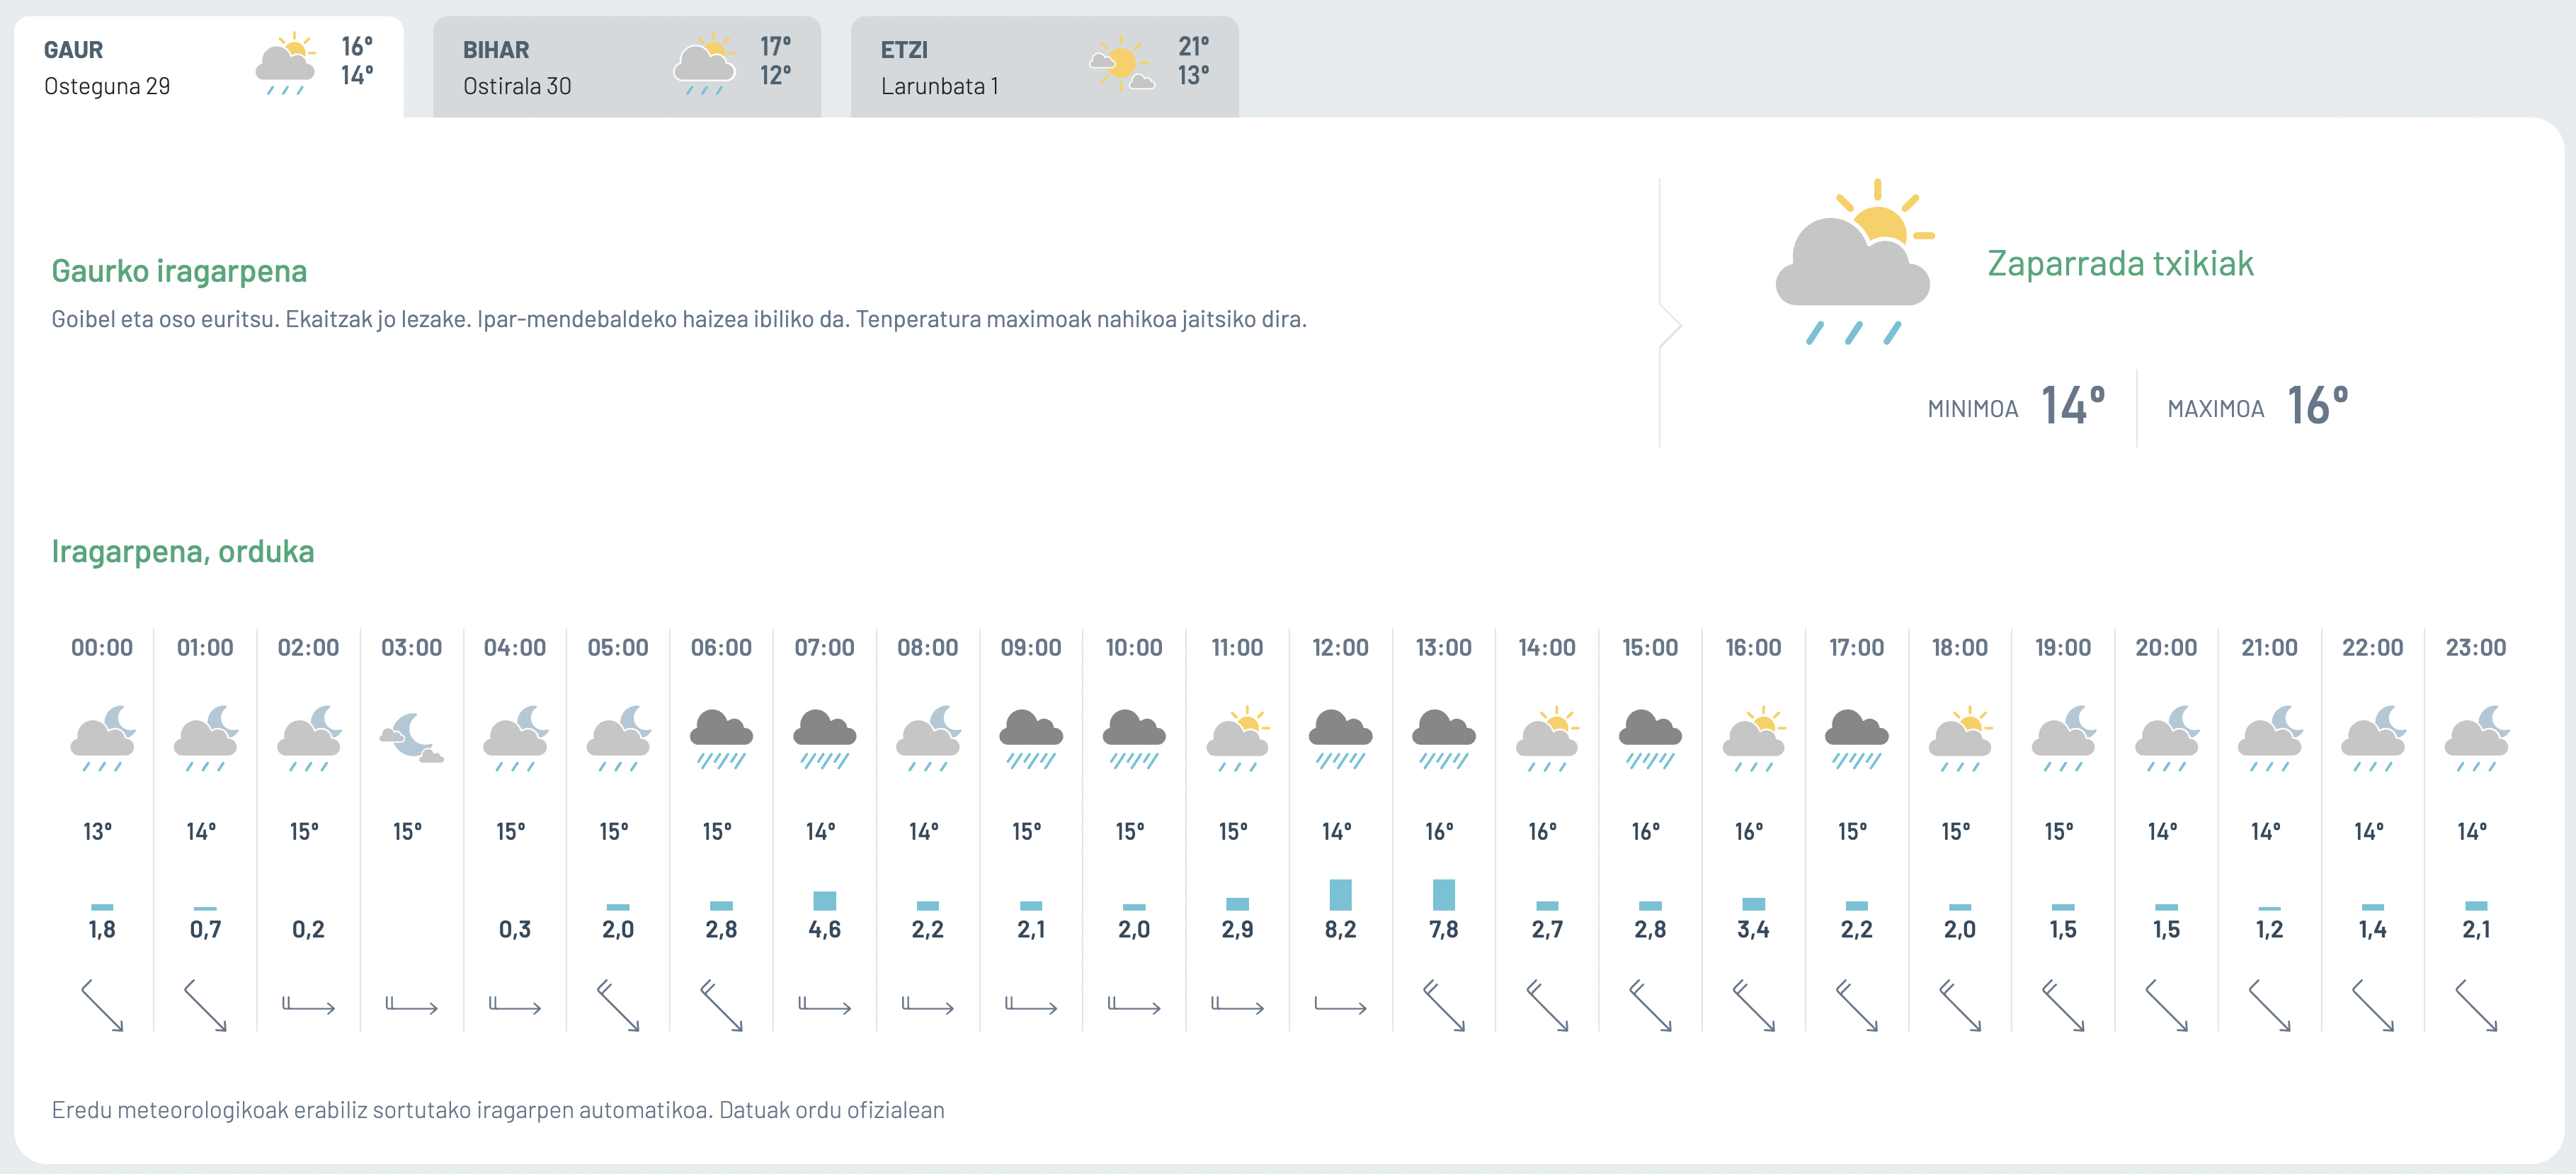2576x1174 pixels.
Task: Click the 00:00 night shower icon
Action: [103, 739]
